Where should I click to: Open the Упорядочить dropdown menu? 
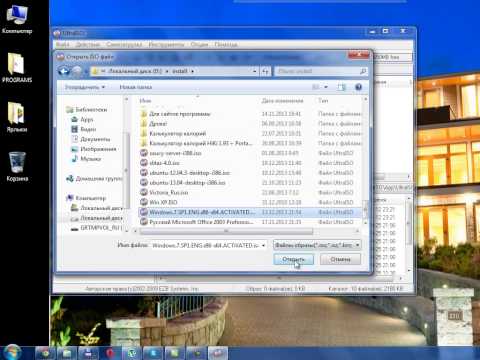(85, 87)
